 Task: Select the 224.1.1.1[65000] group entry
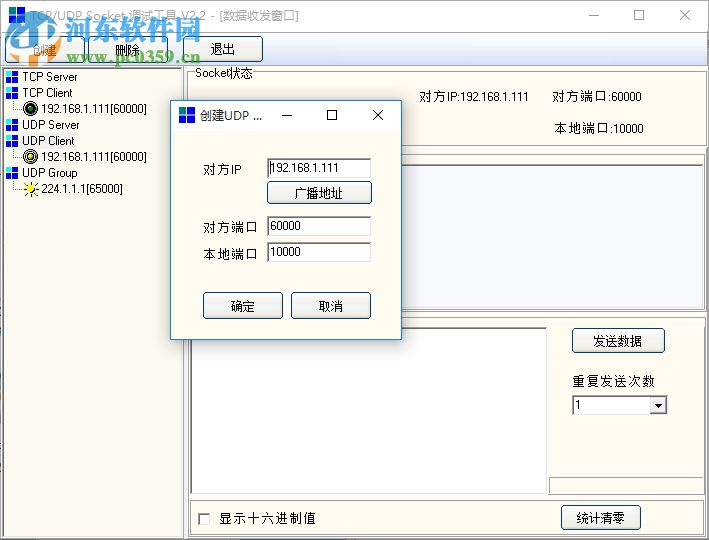(82, 189)
